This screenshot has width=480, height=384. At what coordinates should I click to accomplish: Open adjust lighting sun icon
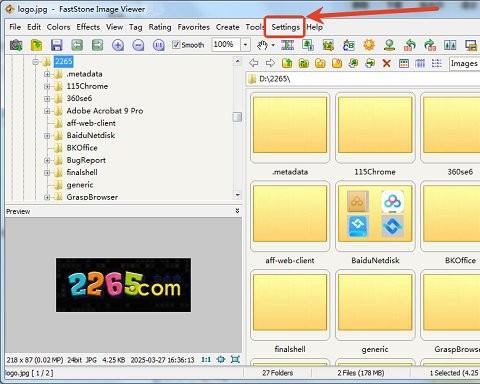click(369, 45)
